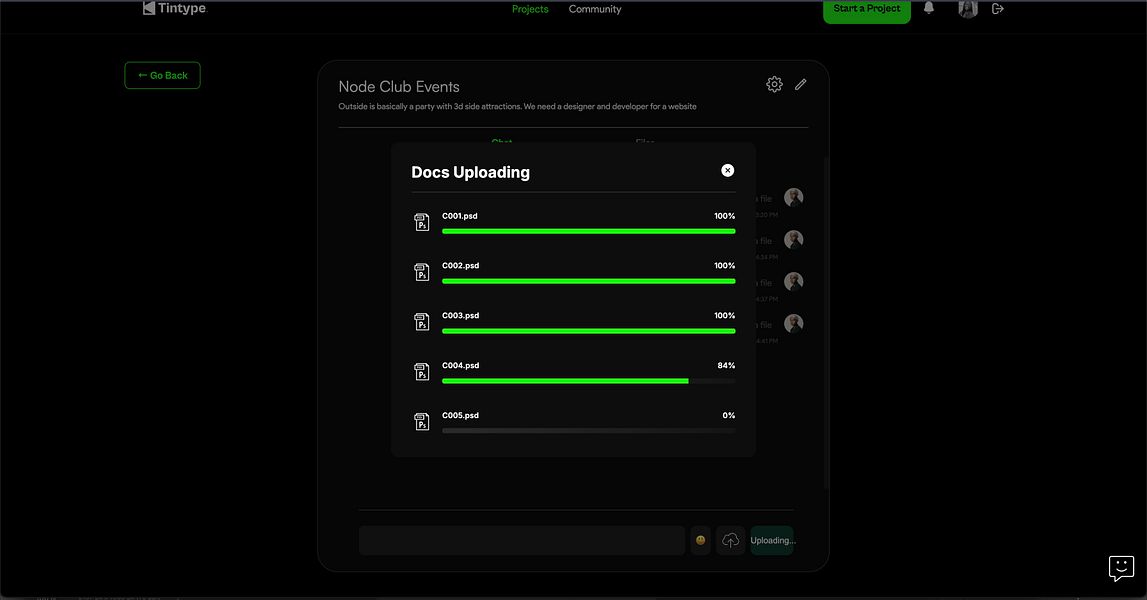Click the message input field
This screenshot has height=600, width=1147.
pos(522,540)
